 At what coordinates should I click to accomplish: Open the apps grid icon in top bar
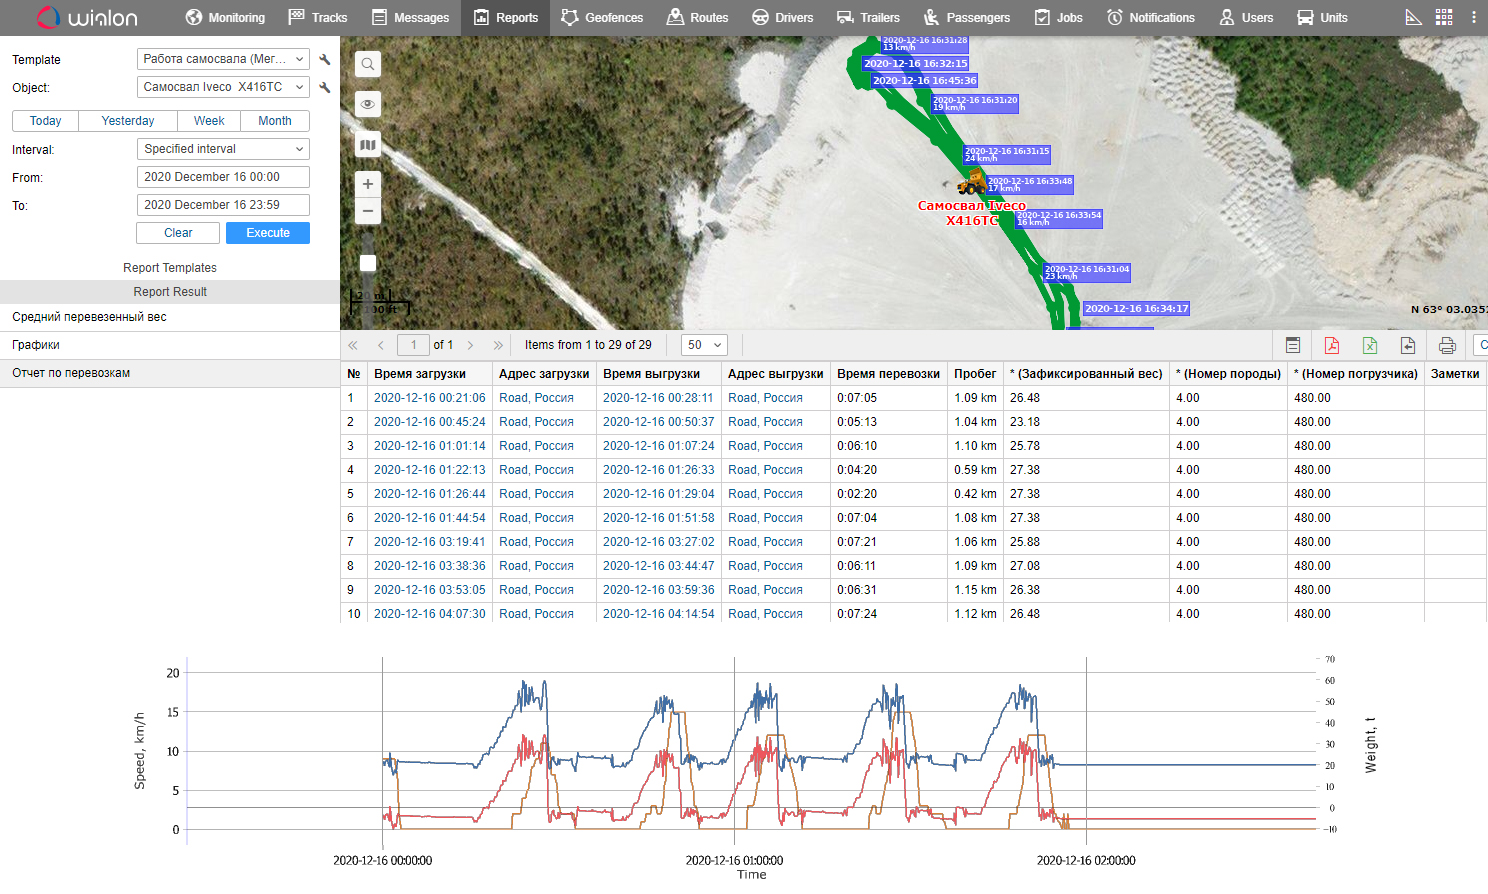click(x=1443, y=17)
